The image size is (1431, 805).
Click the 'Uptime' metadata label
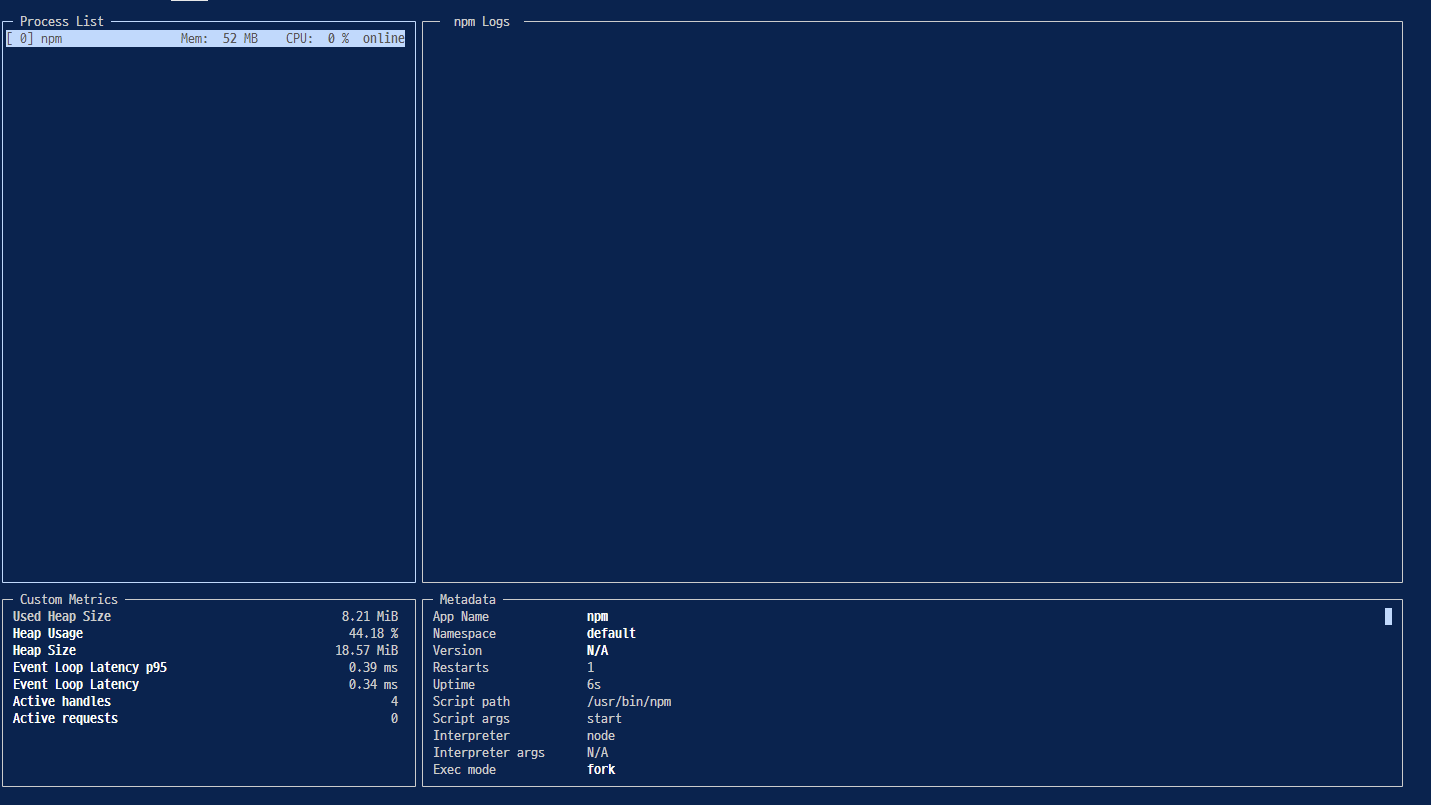click(x=454, y=684)
